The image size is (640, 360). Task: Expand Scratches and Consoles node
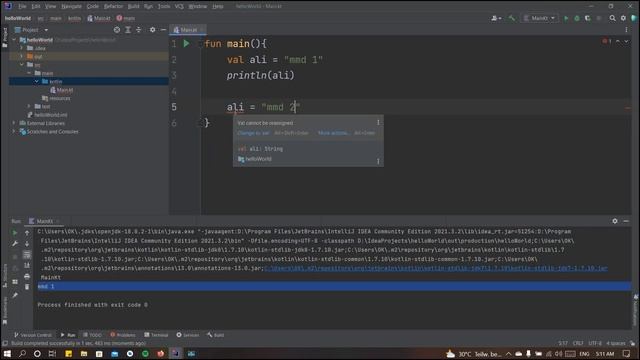[14, 131]
